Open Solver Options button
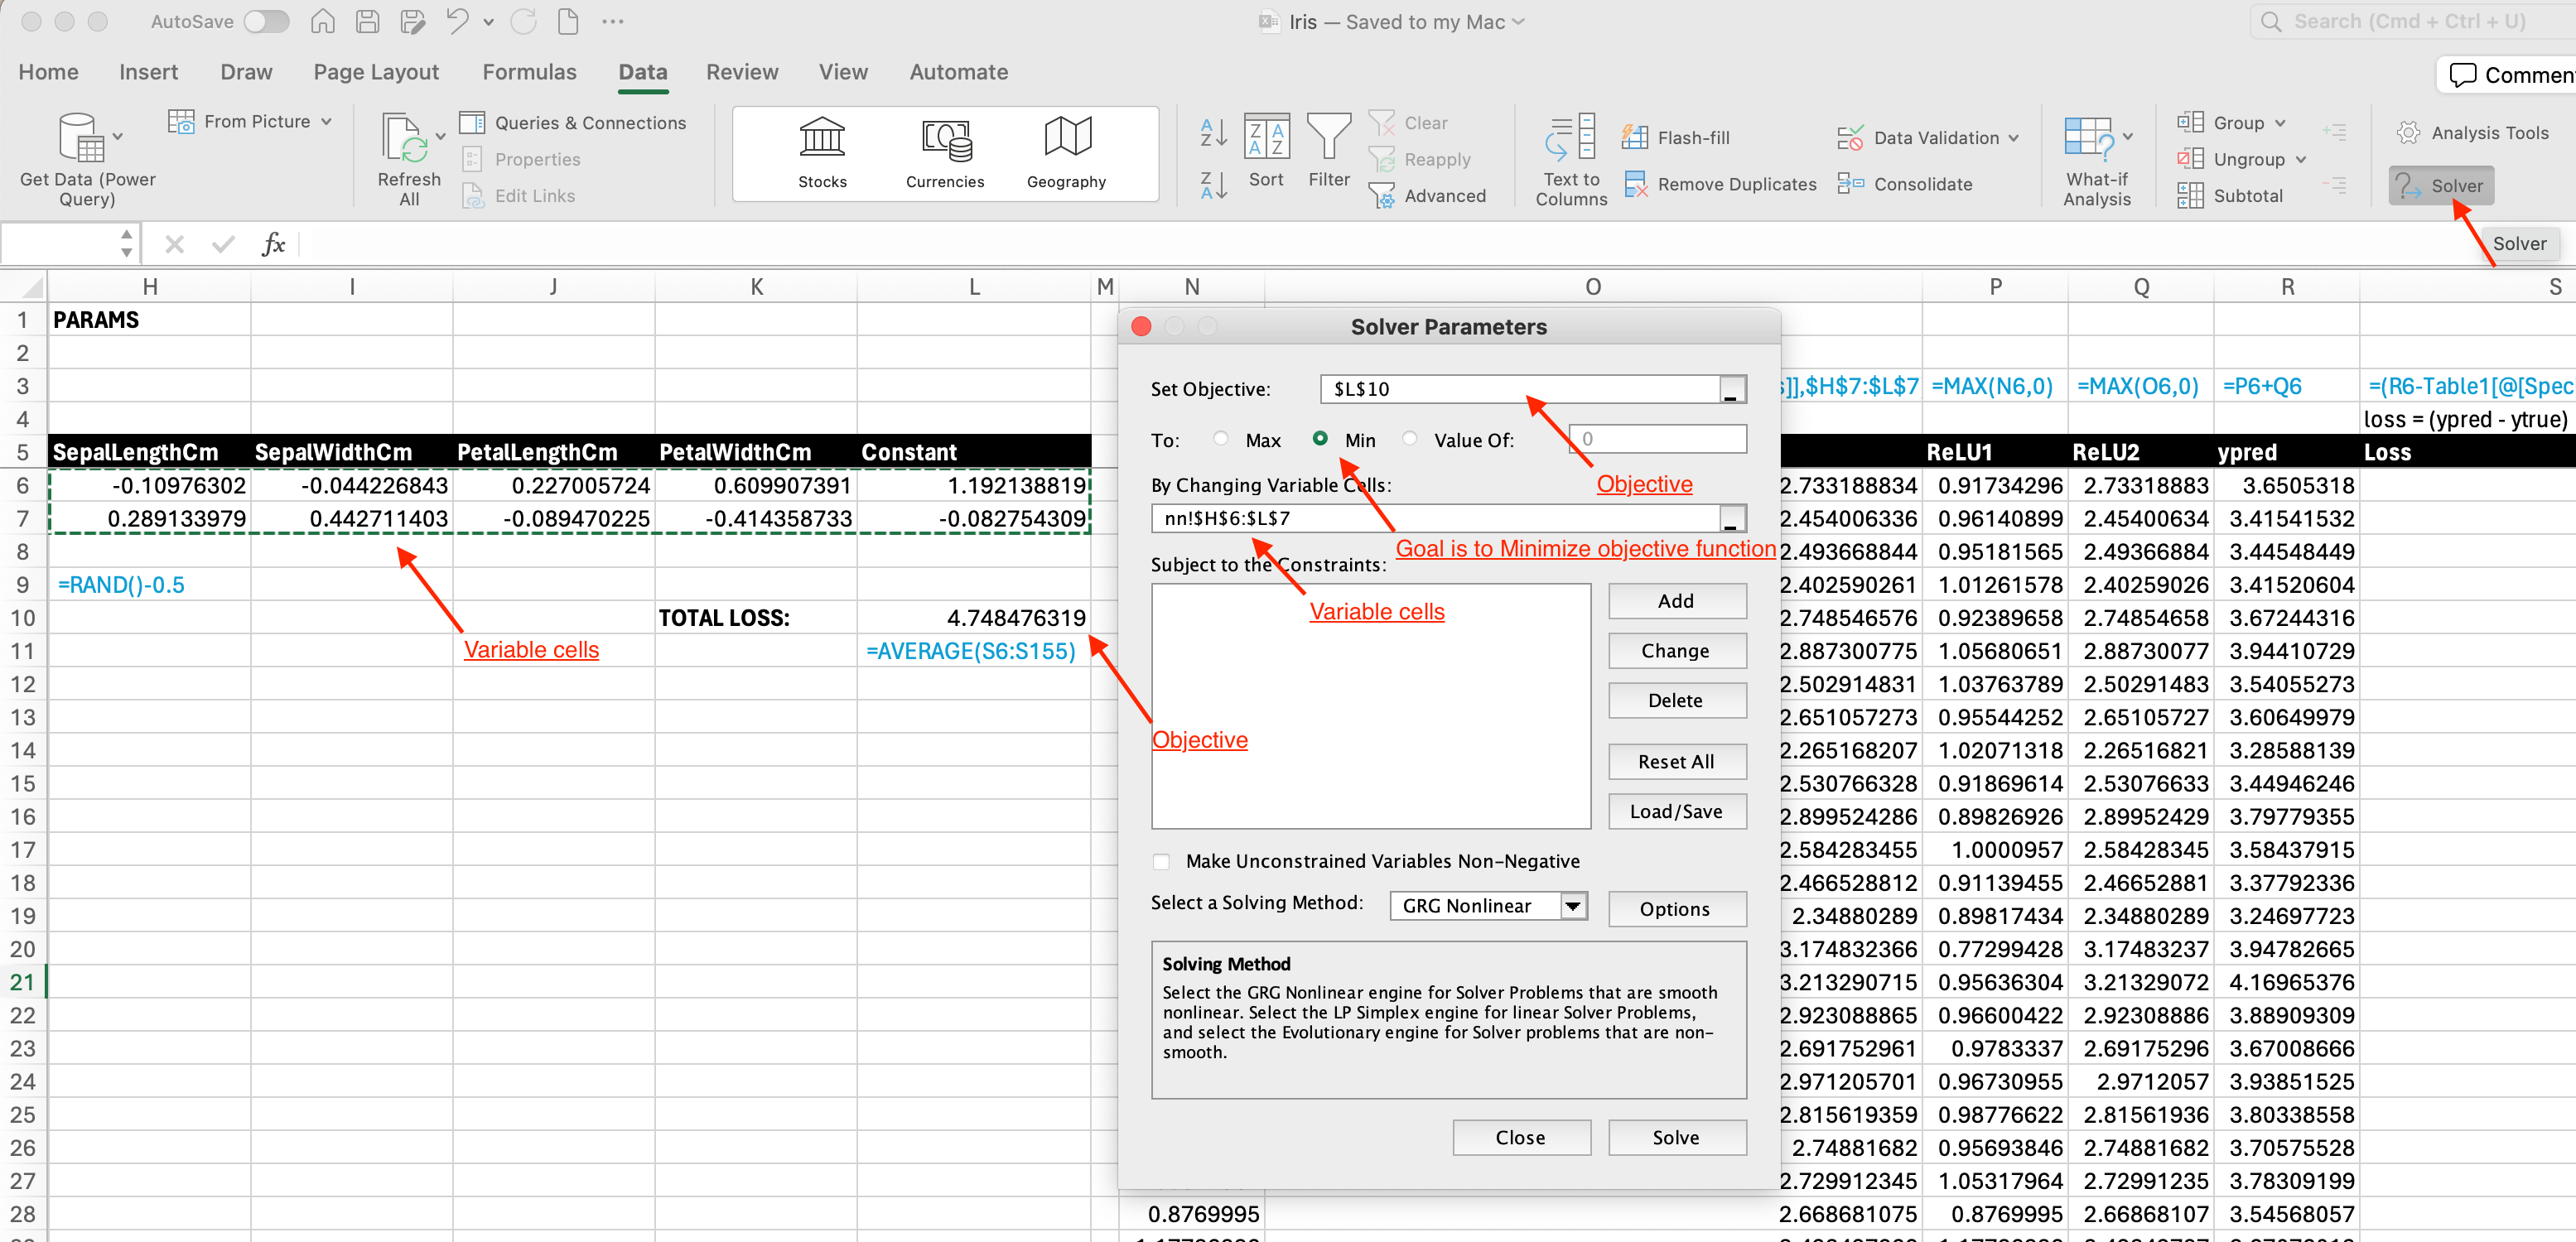 pyautogui.click(x=1677, y=909)
